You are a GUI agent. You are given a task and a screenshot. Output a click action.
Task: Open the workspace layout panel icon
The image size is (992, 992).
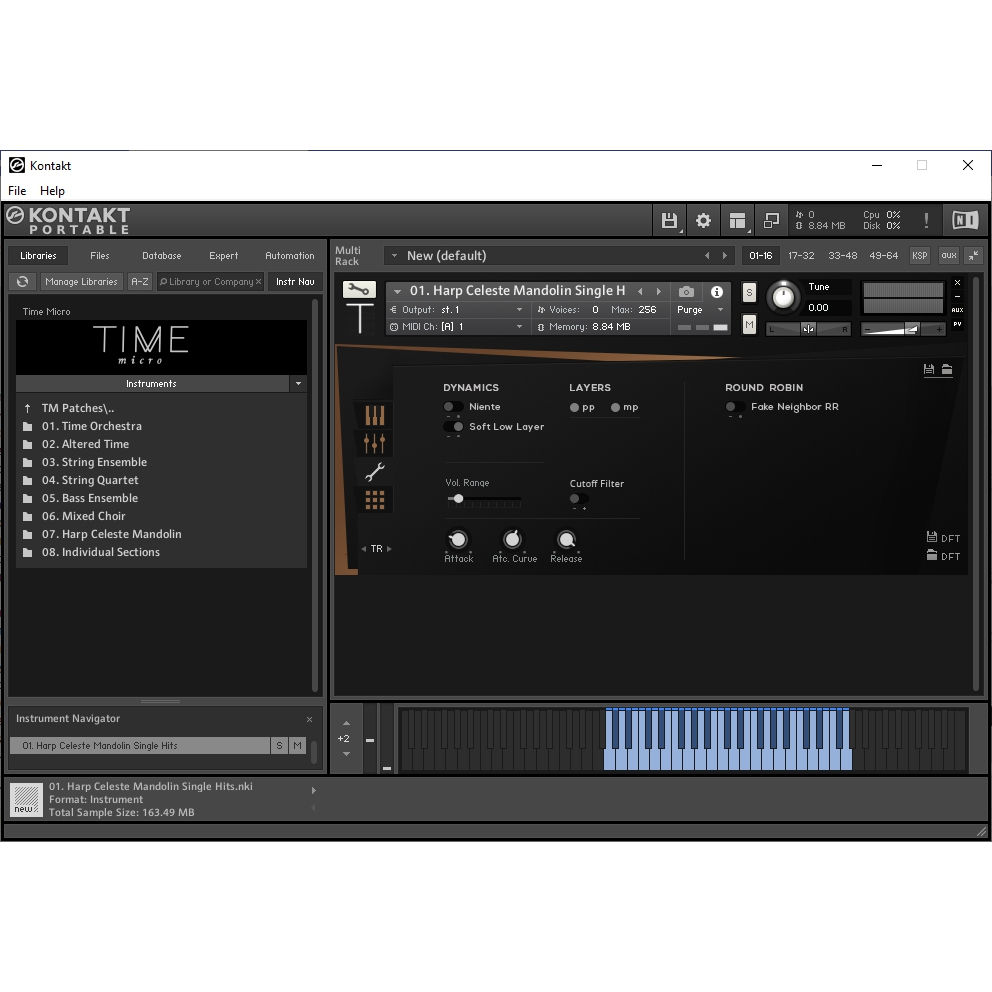pyautogui.click(x=737, y=220)
